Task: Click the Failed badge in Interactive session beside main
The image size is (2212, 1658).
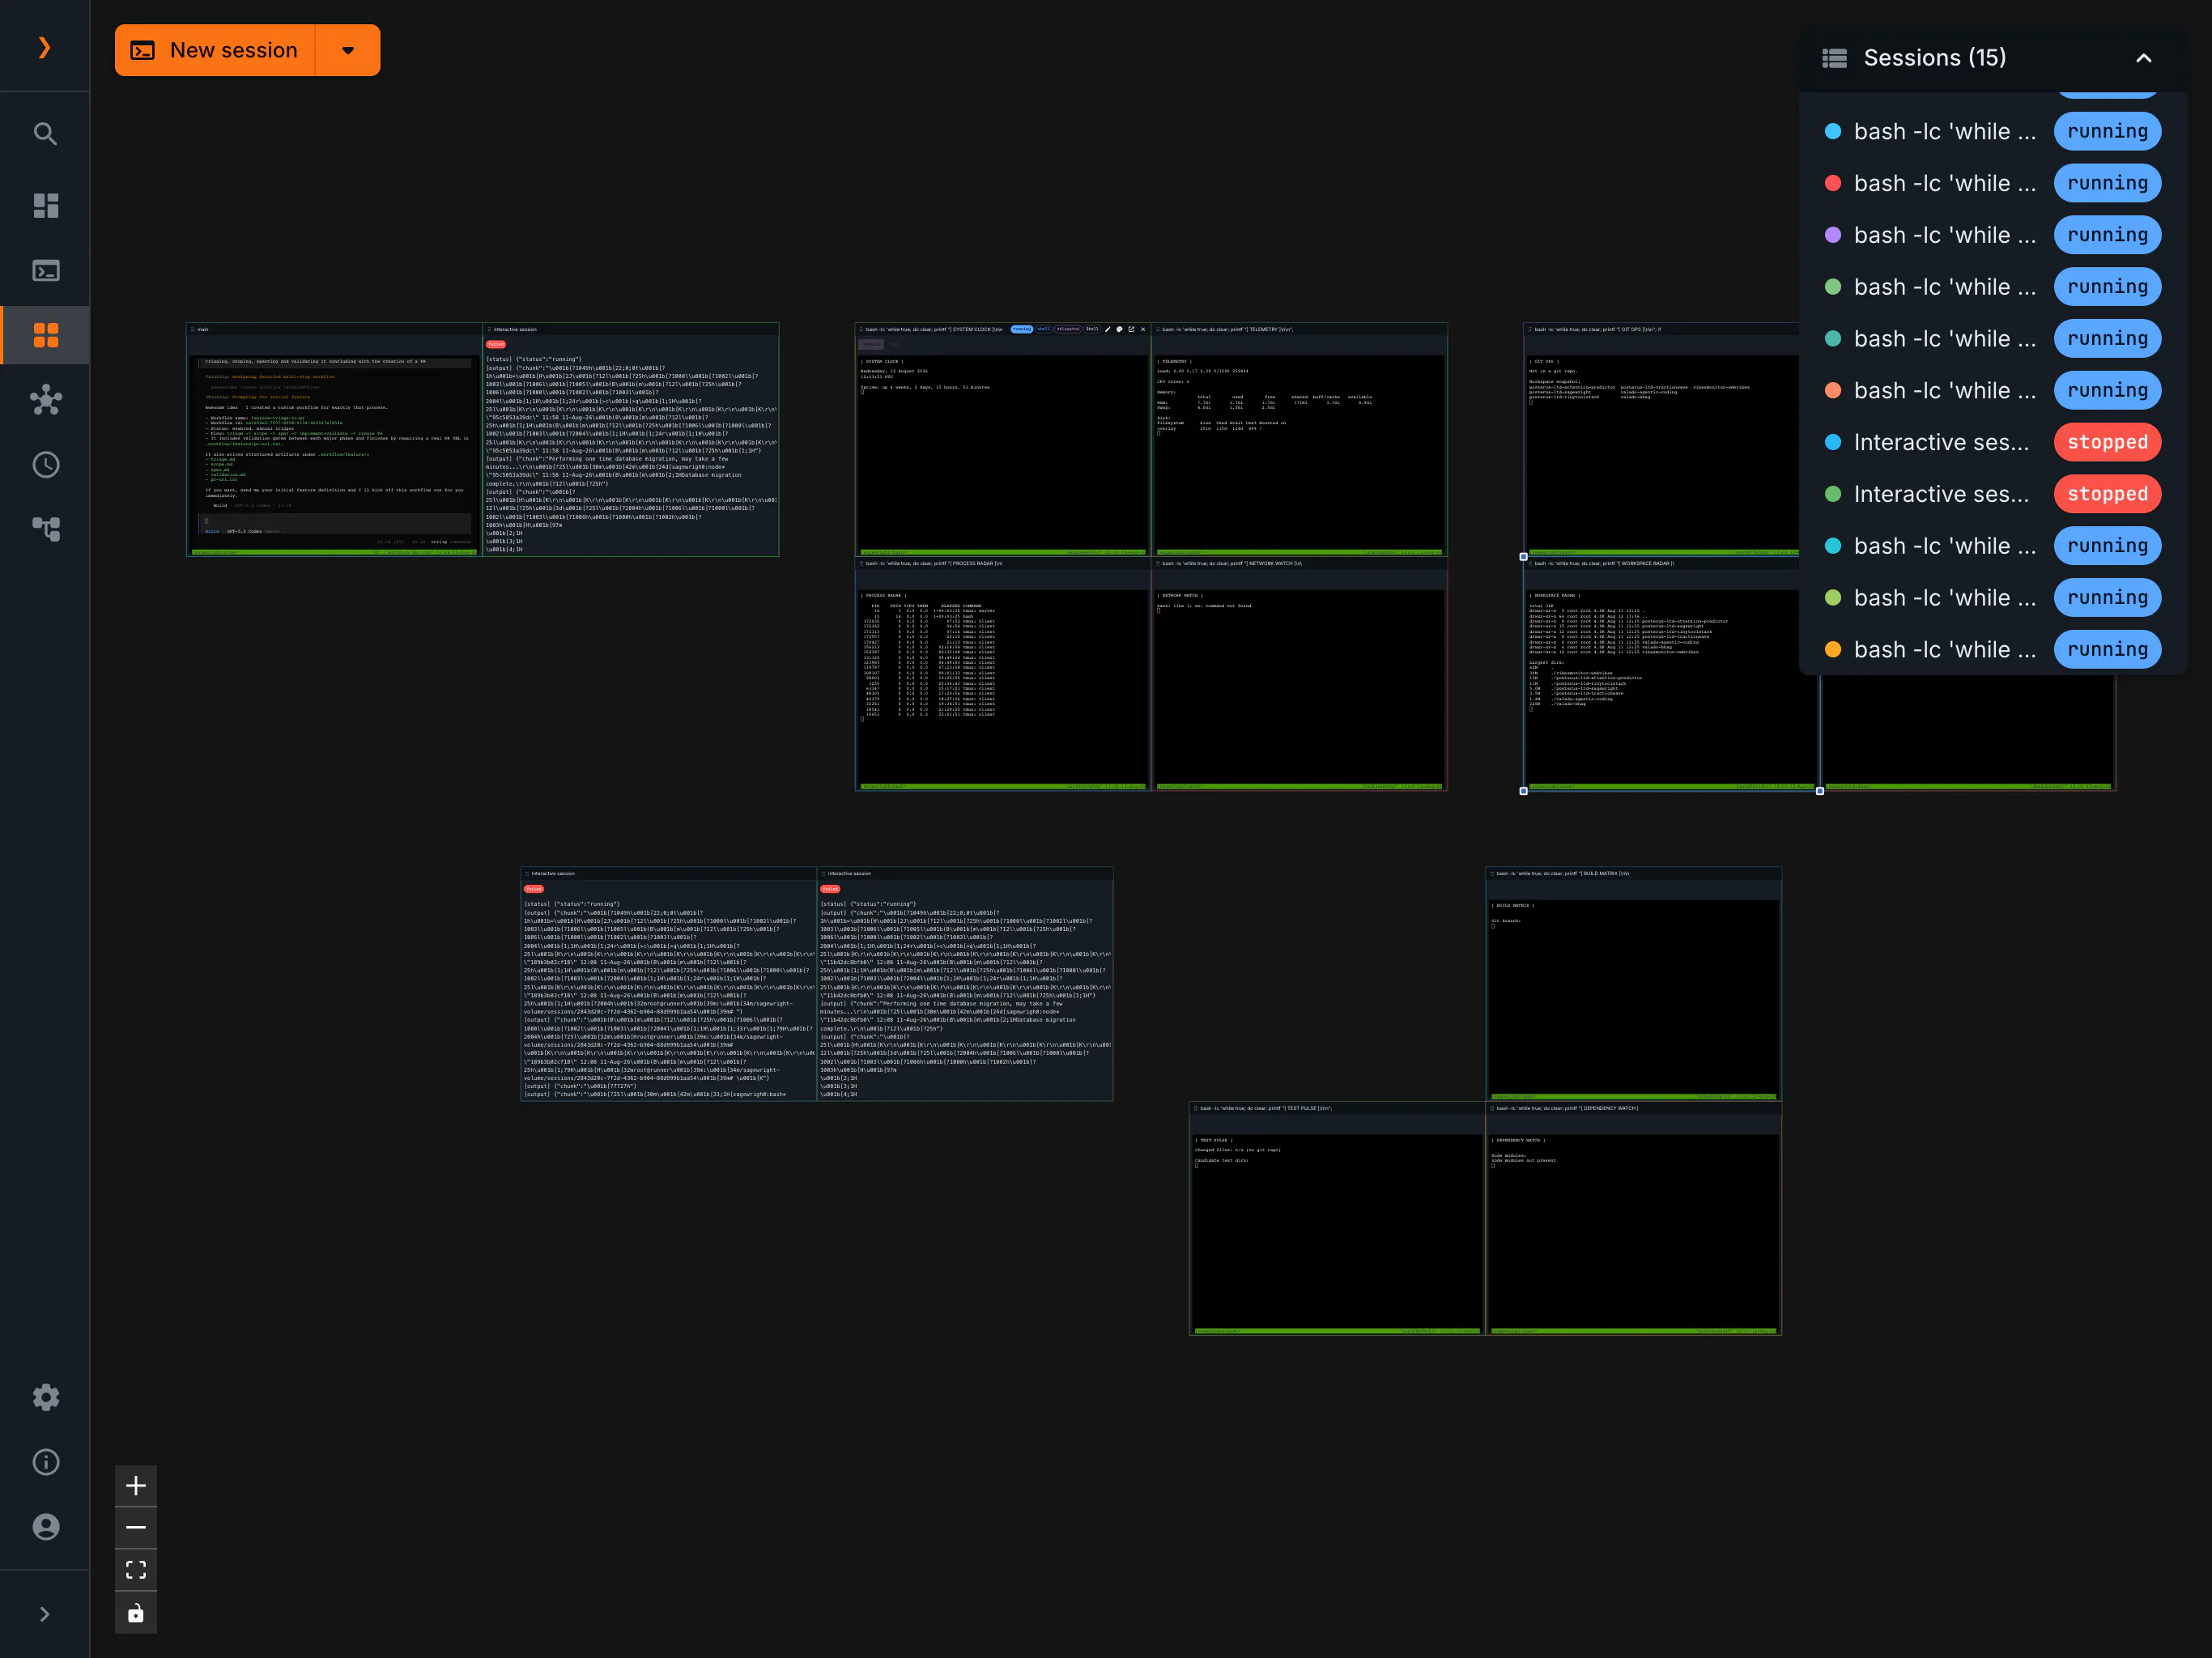Action: (496, 344)
